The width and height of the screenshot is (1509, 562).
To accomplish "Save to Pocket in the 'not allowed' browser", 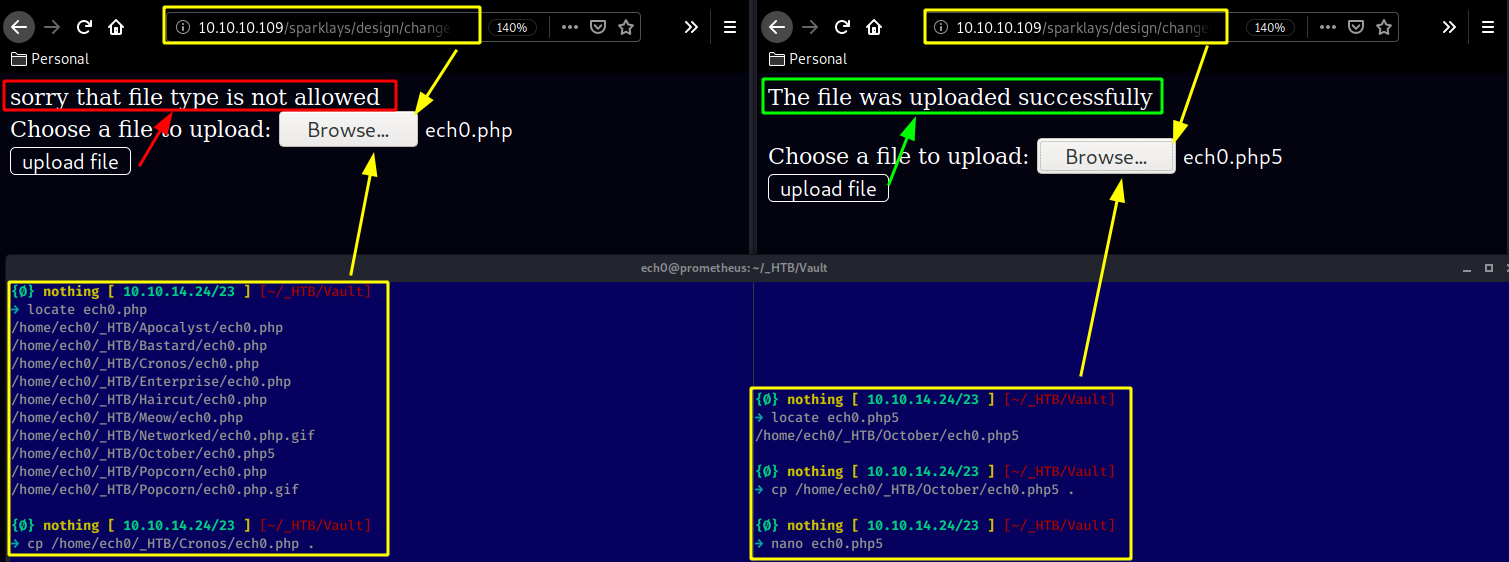I will pyautogui.click(x=598, y=28).
